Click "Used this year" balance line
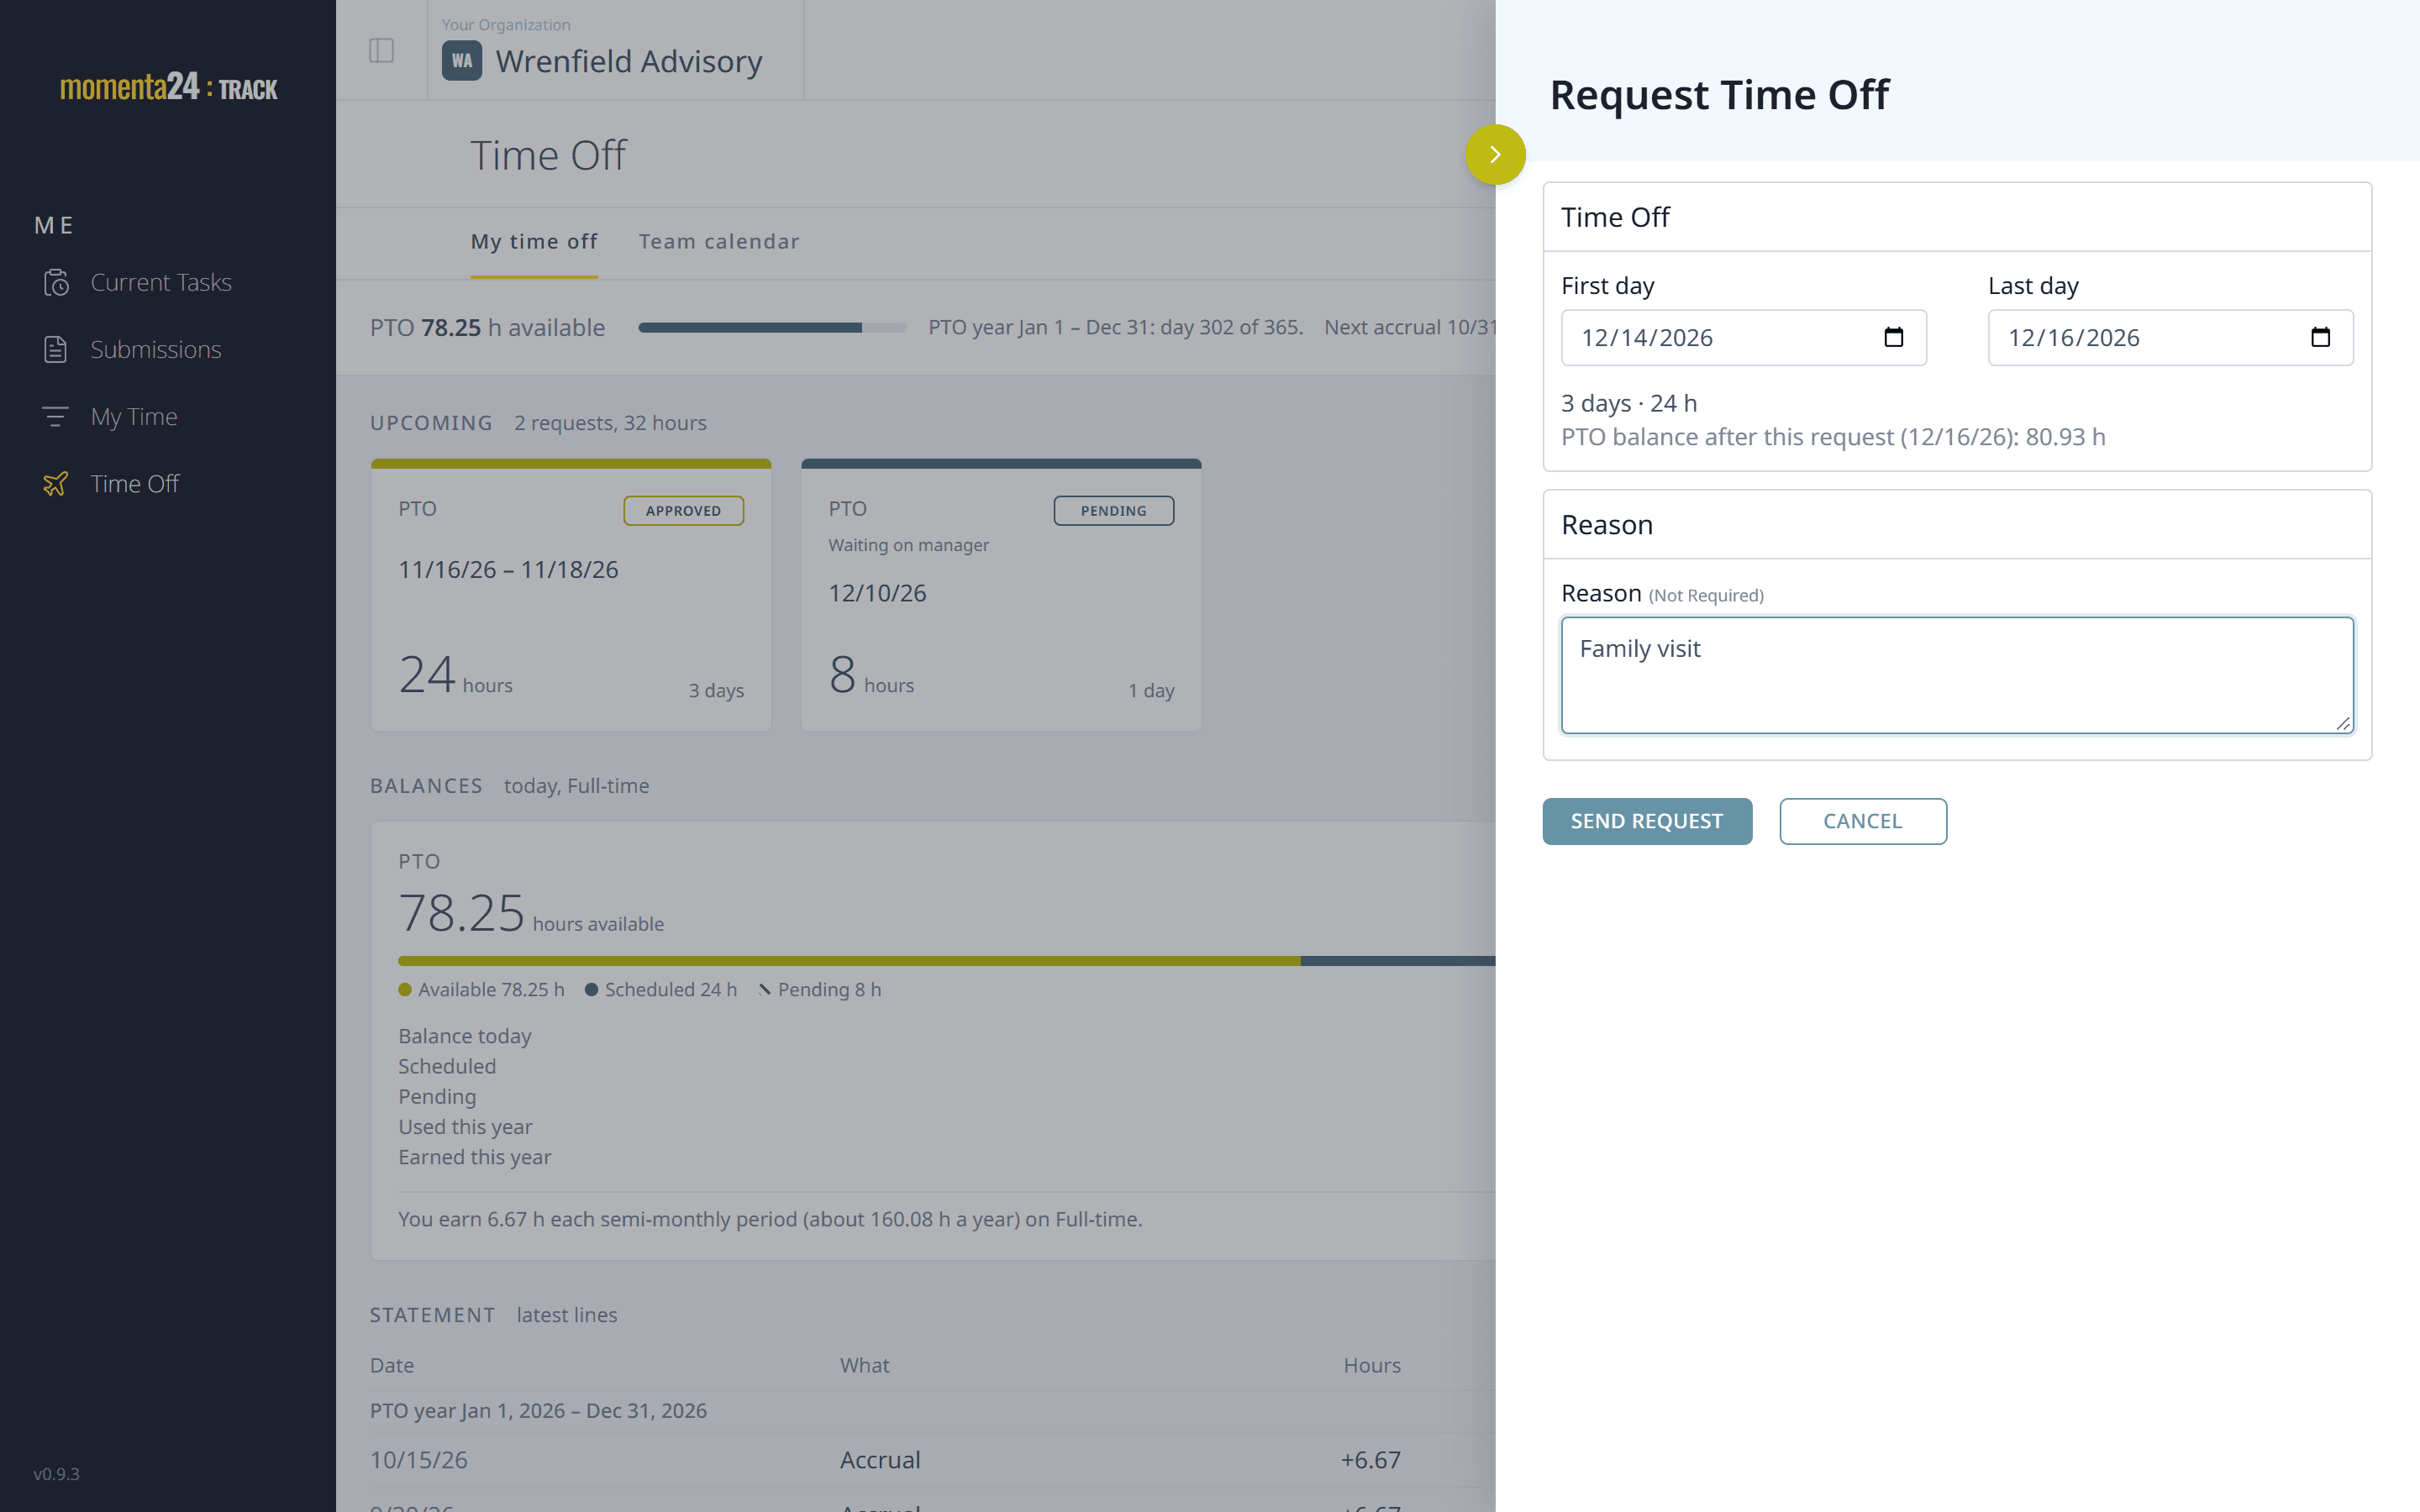 (465, 1127)
